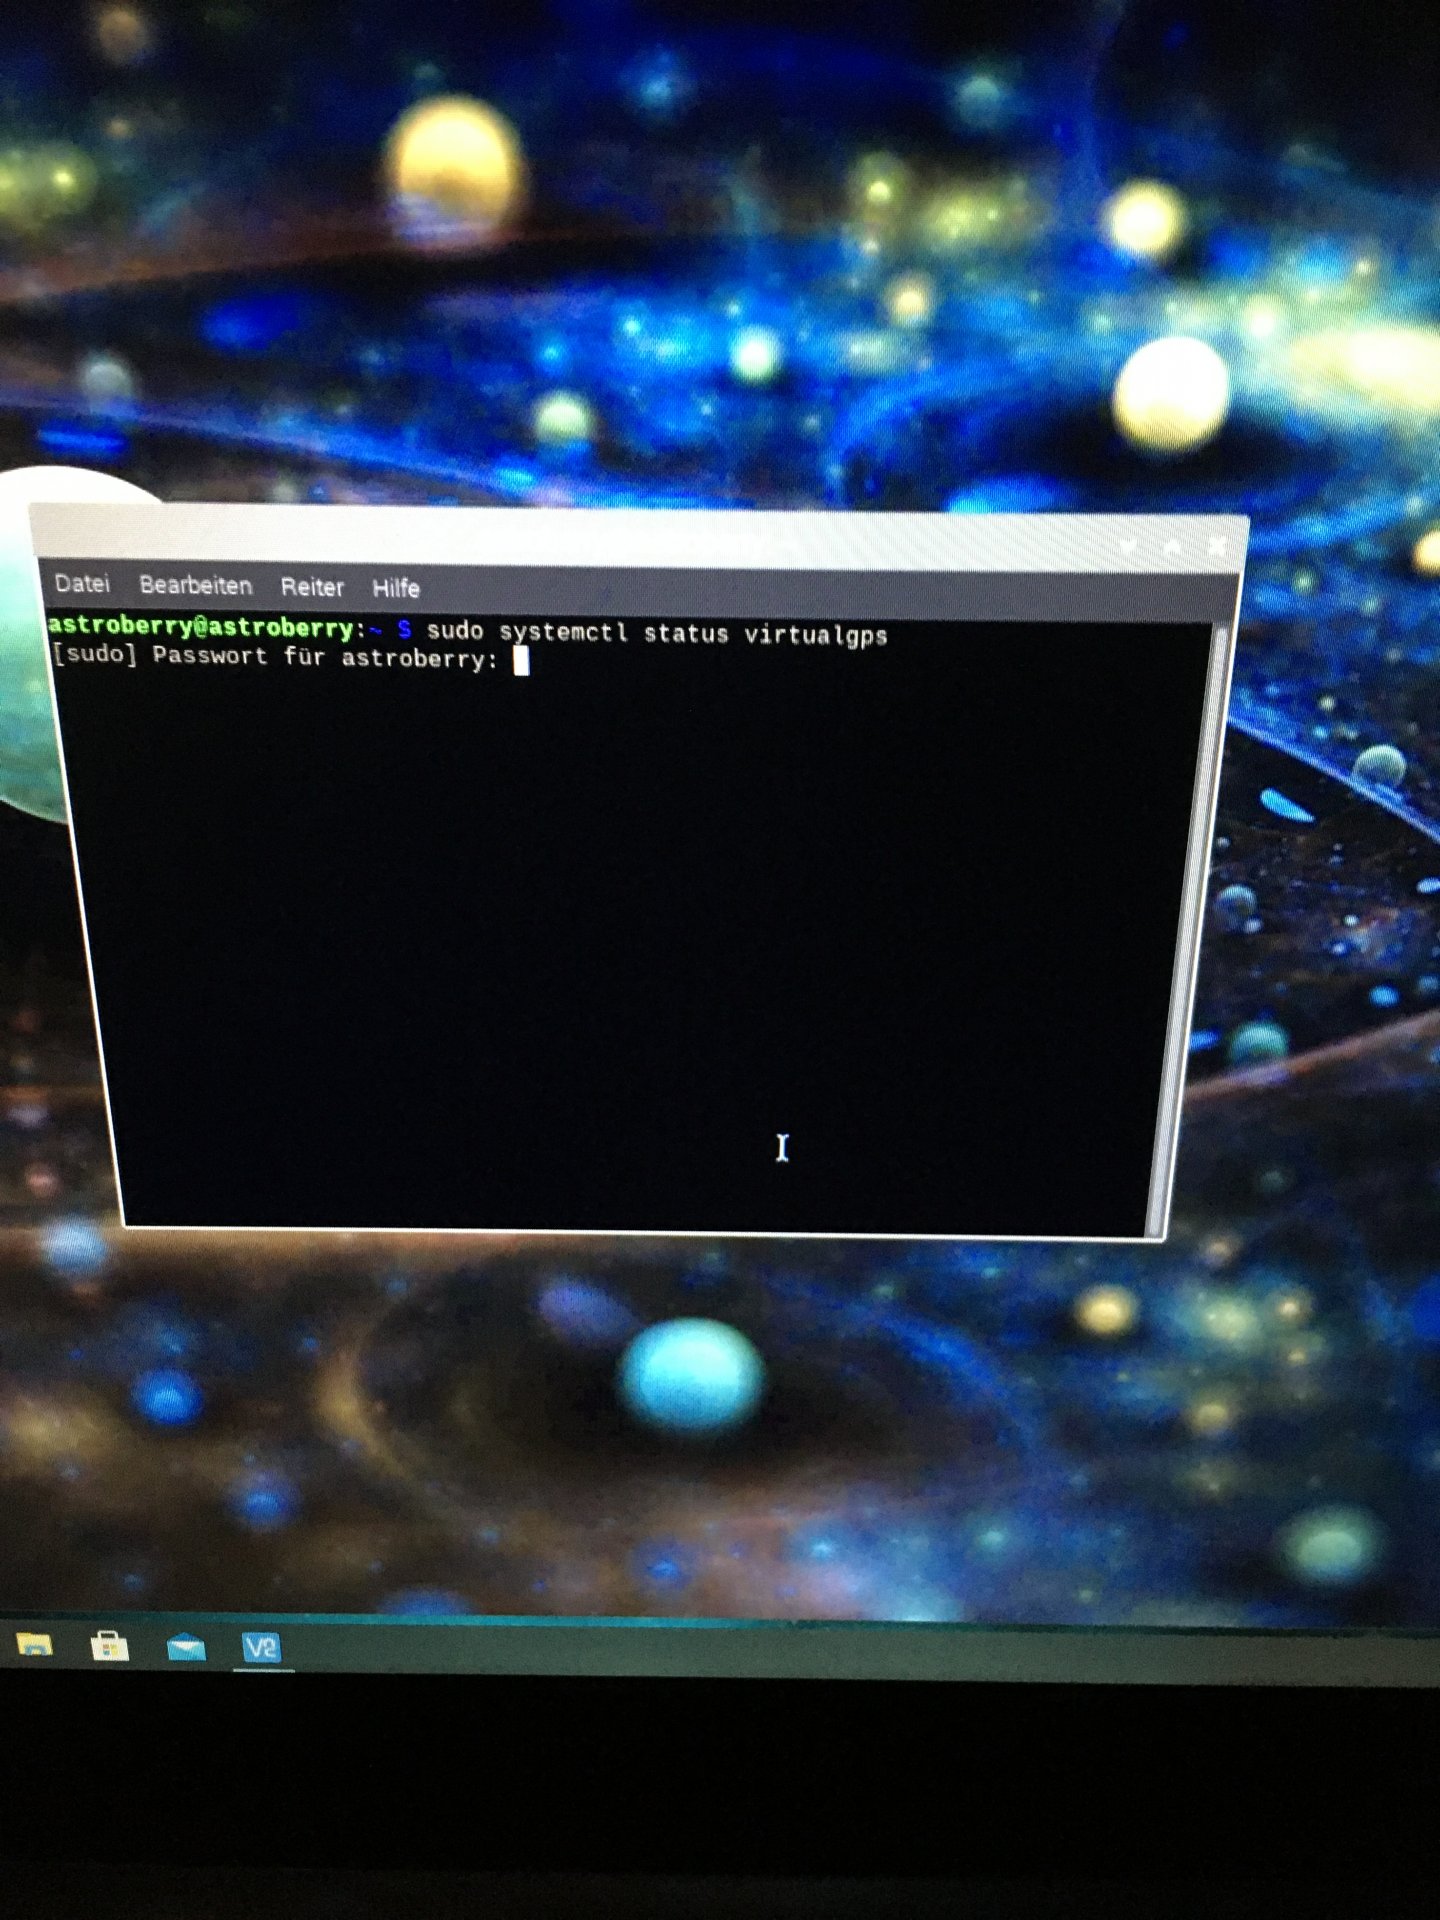Open the Hilfe menu
Viewport: 1440px width, 1920px height.
(x=396, y=588)
